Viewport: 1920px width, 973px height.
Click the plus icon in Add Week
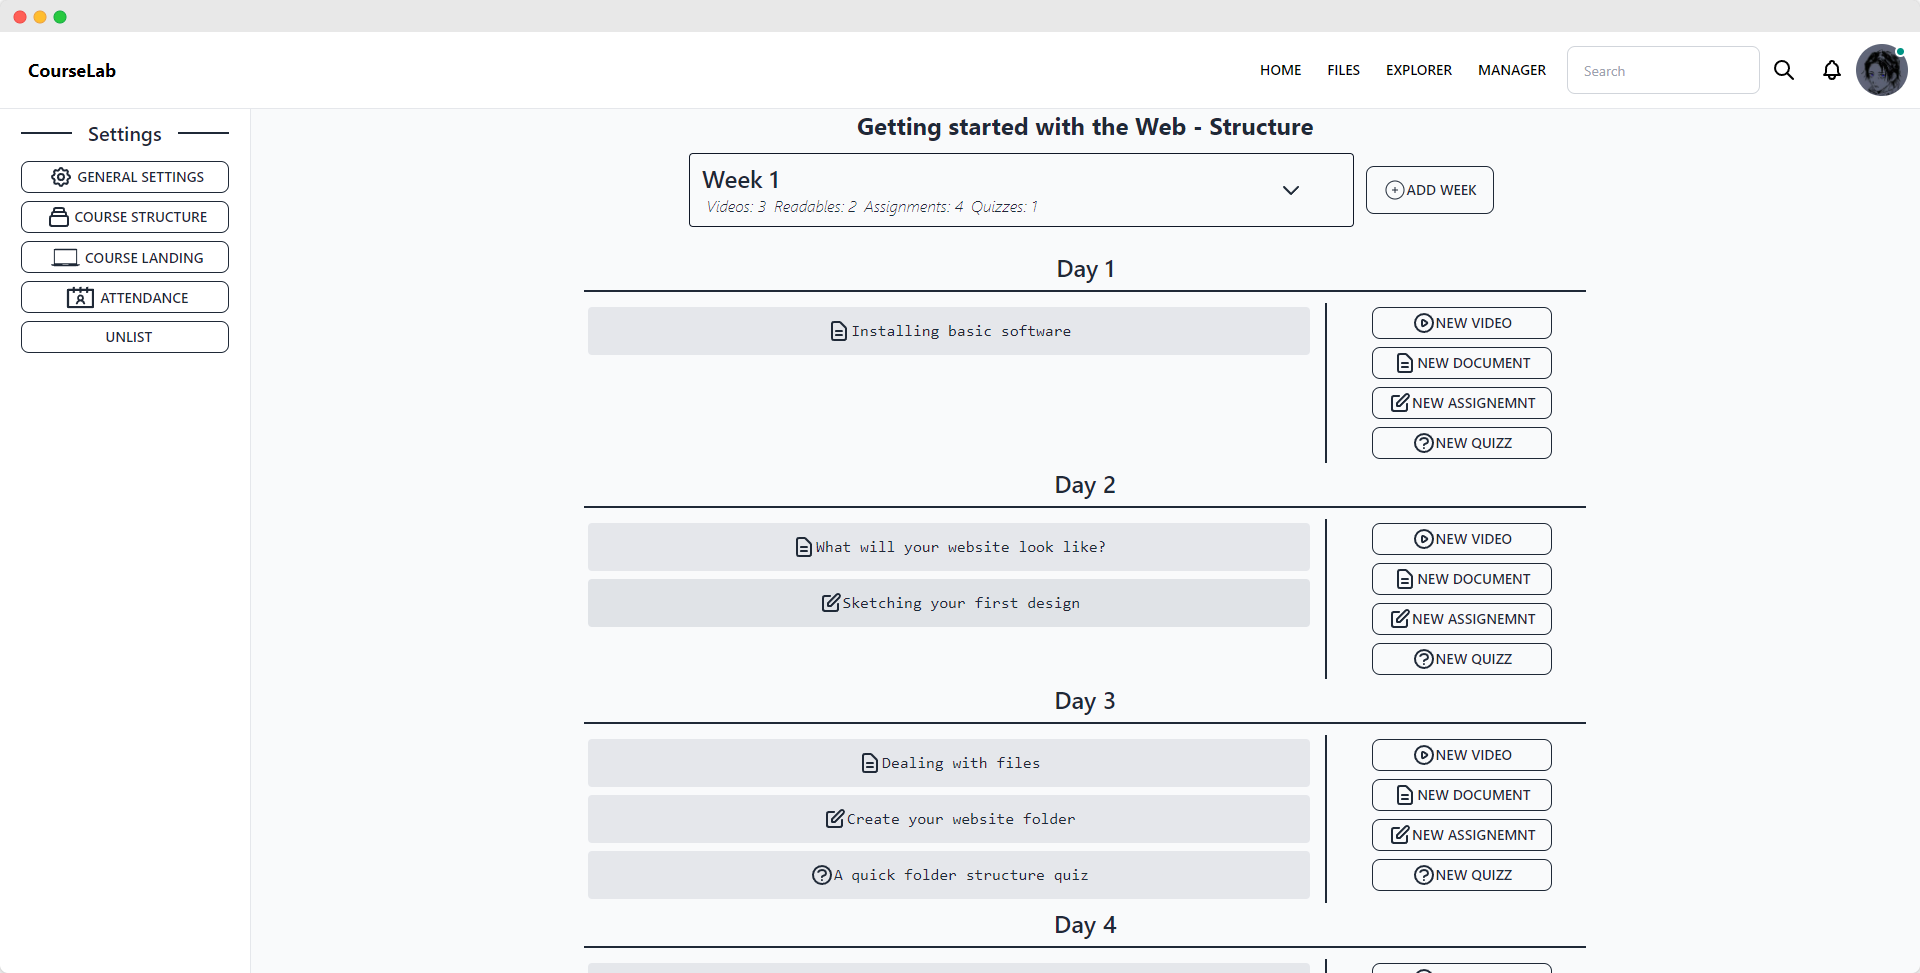1394,190
